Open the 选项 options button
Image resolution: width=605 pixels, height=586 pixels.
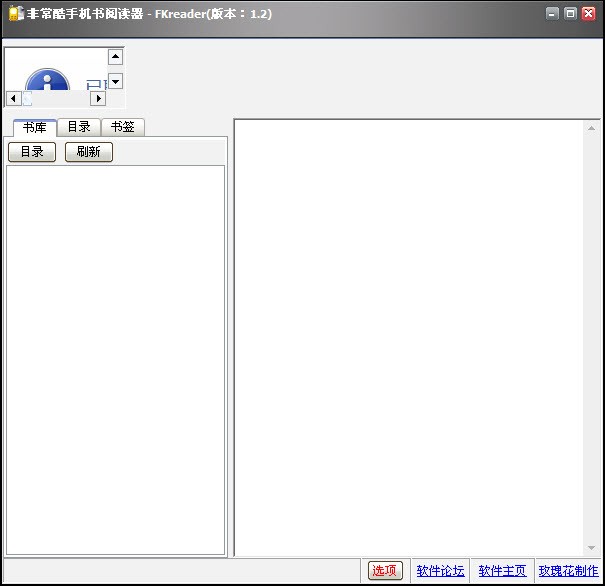coord(385,571)
